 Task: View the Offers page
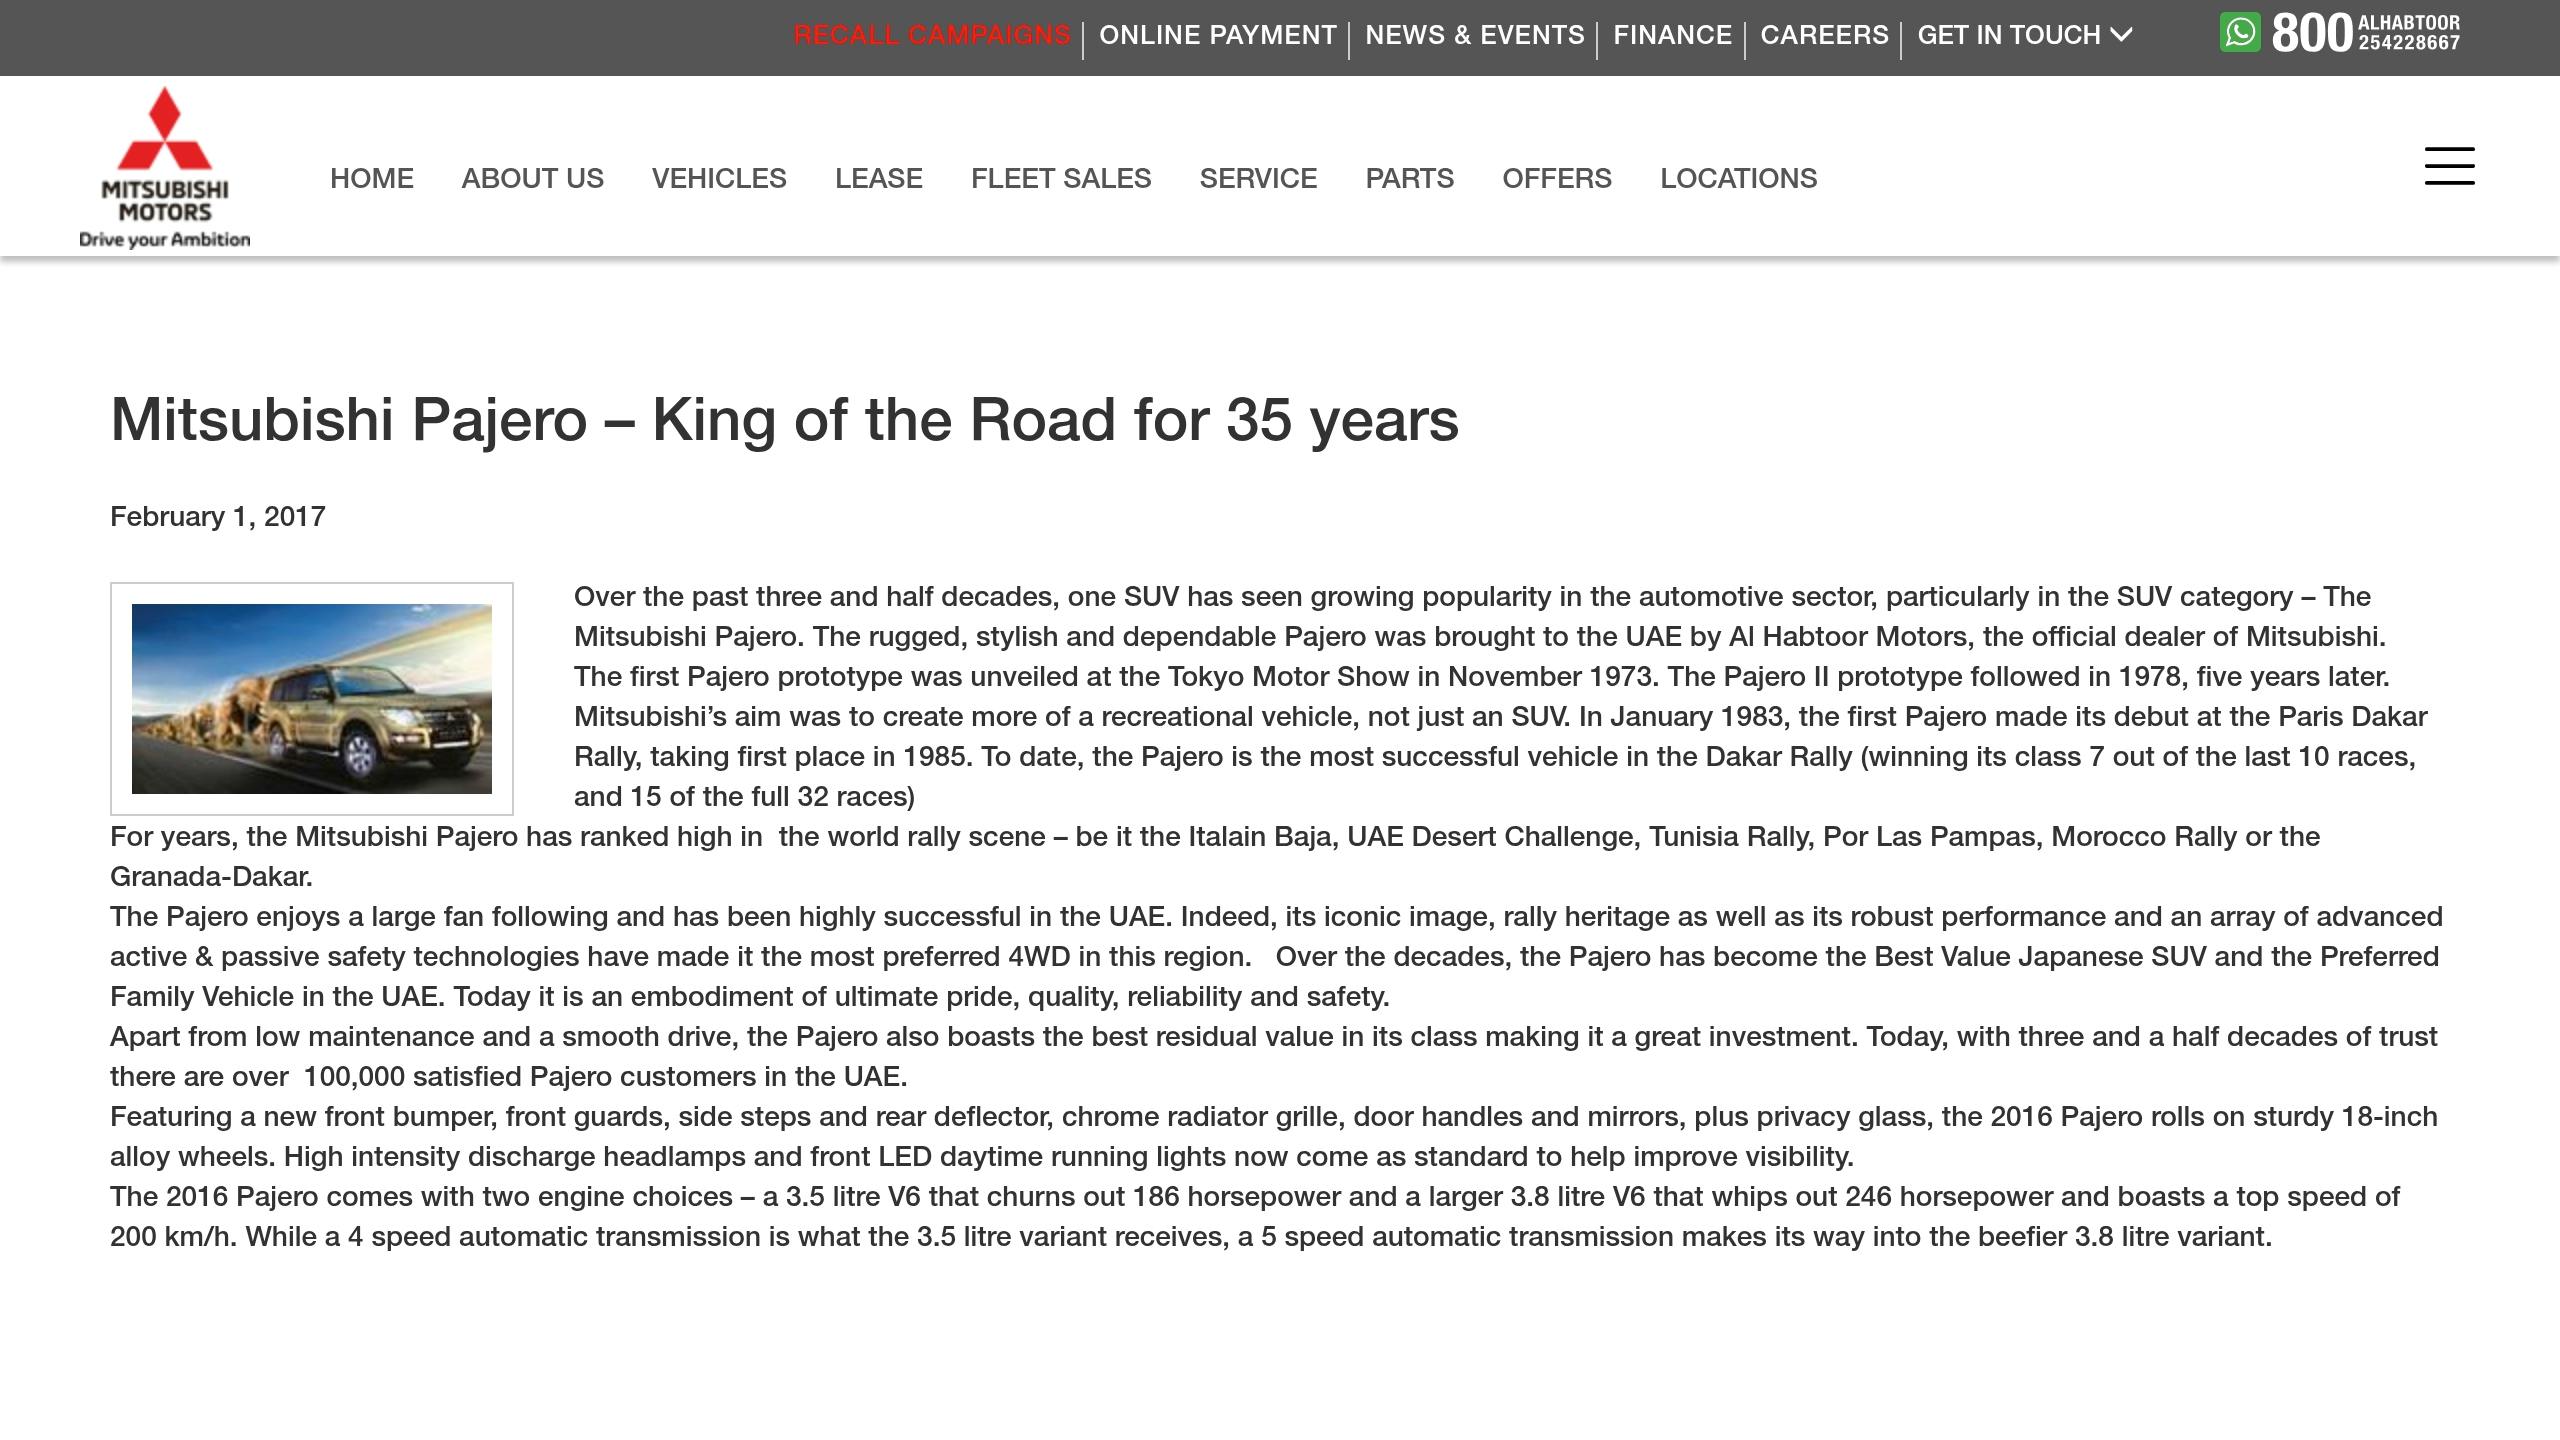coord(1556,178)
